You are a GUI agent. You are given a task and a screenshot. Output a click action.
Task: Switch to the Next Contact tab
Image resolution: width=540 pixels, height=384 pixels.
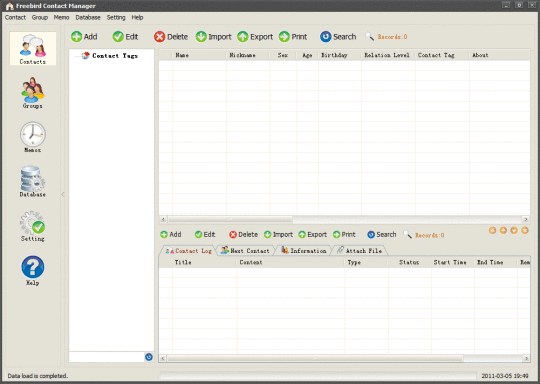point(245,251)
